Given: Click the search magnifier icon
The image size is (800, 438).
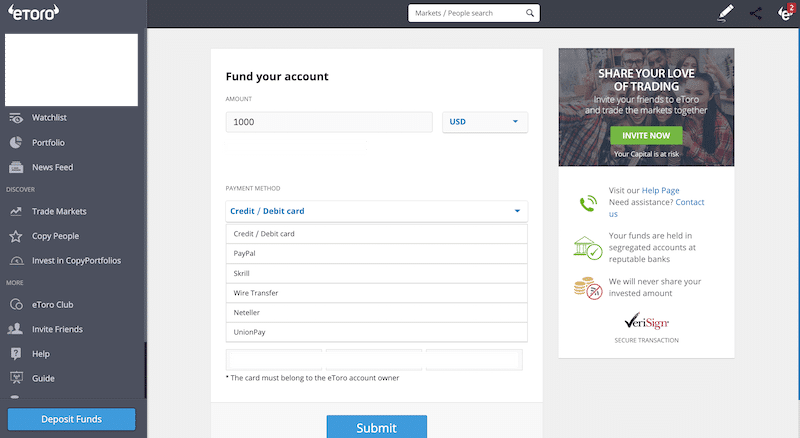Looking at the screenshot, I should point(530,13).
